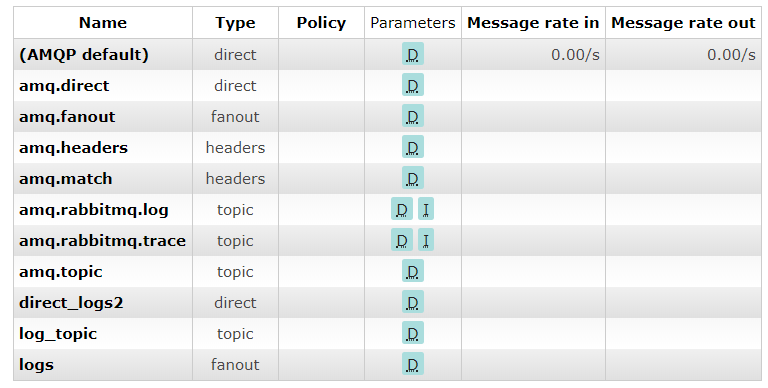Click the D badge for (AMQP default)
This screenshot has width=768, height=388.
click(x=412, y=54)
